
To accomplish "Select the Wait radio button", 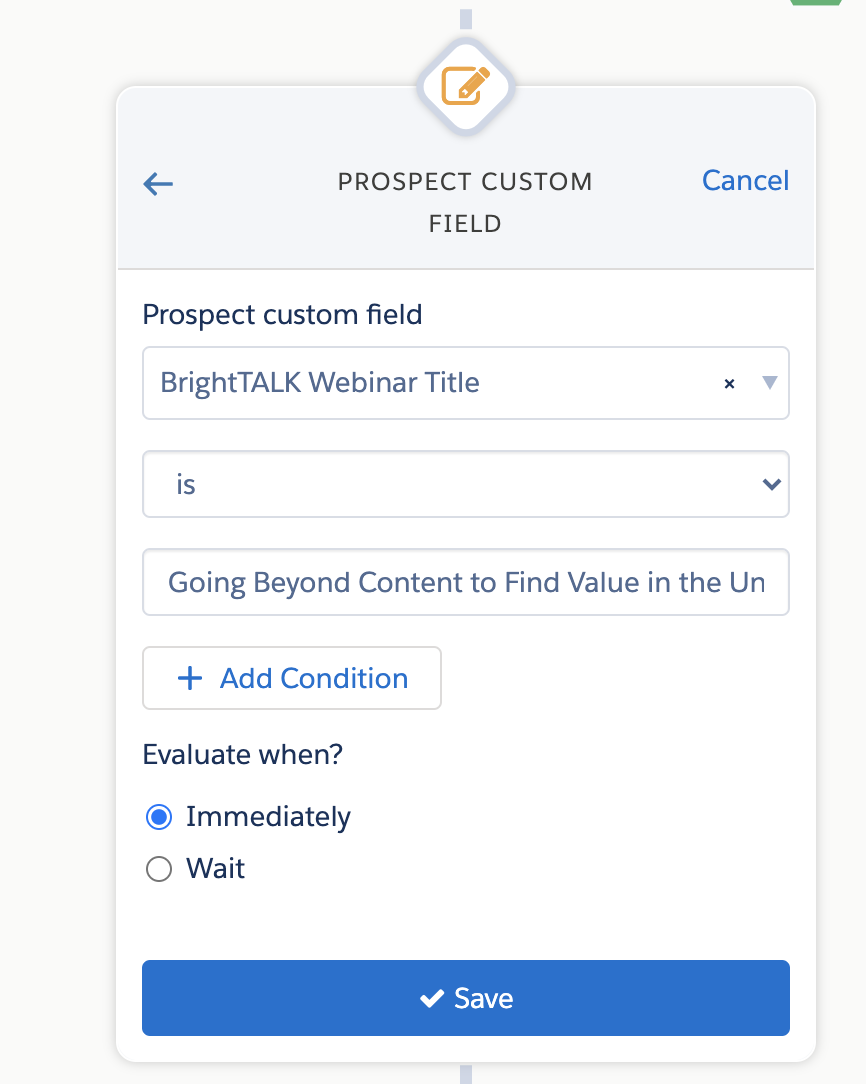I will coord(159,869).
